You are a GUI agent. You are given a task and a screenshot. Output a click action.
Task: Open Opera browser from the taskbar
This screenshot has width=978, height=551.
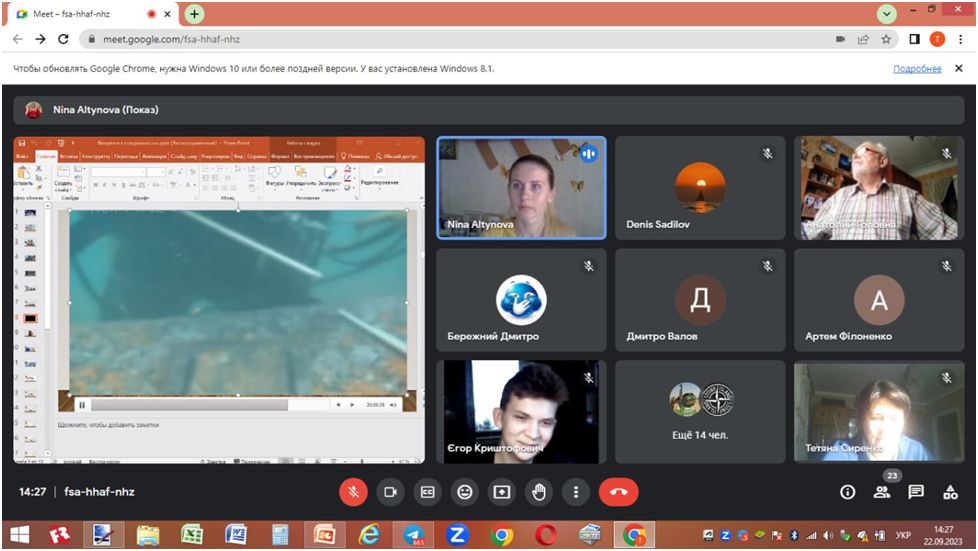point(545,535)
